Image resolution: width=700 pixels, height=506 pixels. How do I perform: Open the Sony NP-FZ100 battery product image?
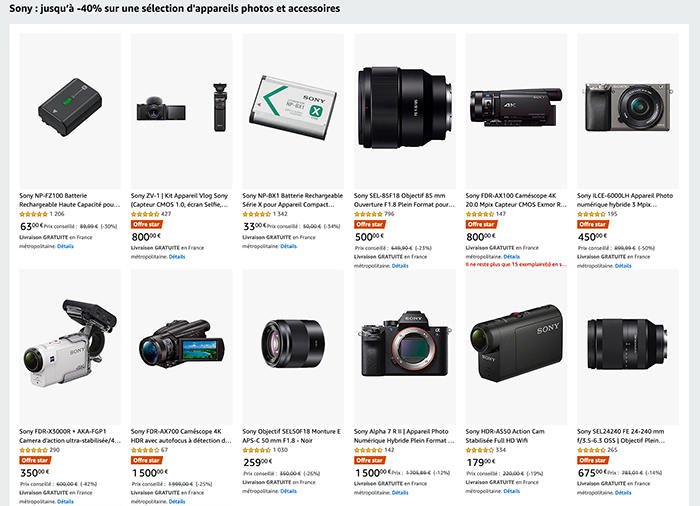click(x=70, y=111)
